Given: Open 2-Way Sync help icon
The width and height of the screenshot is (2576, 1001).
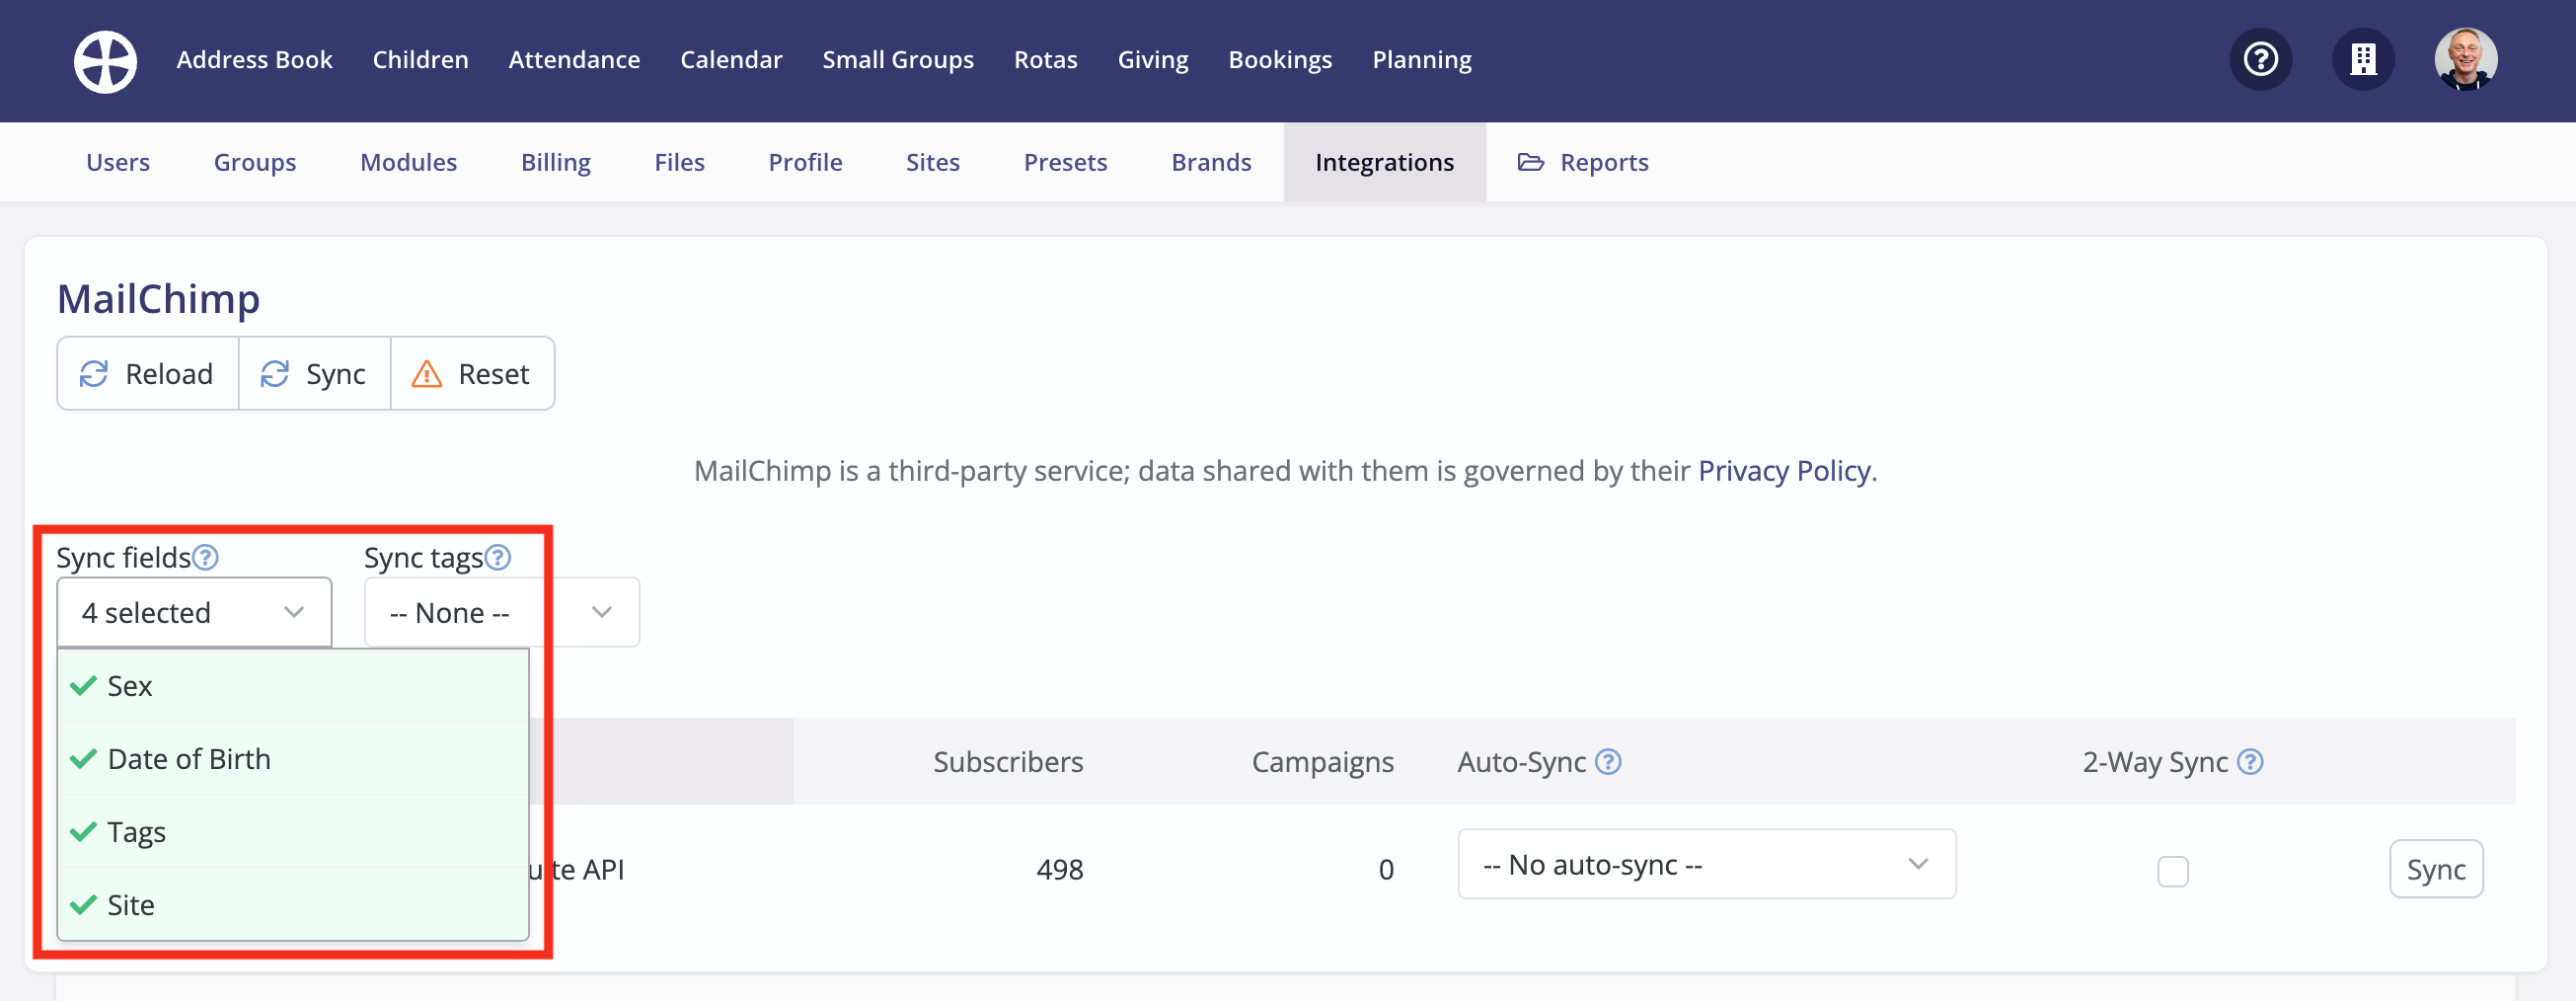Looking at the screenshot, I should click(x=2250, y=762).
